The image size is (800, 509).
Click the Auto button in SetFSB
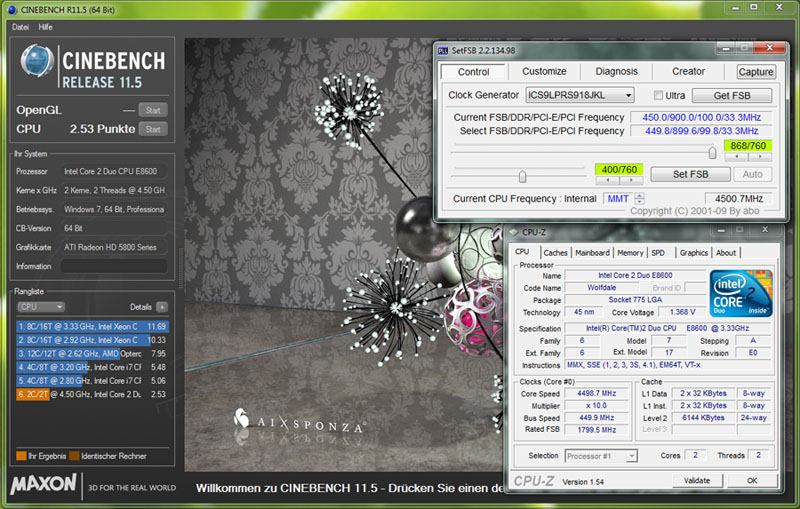point(753,174)
